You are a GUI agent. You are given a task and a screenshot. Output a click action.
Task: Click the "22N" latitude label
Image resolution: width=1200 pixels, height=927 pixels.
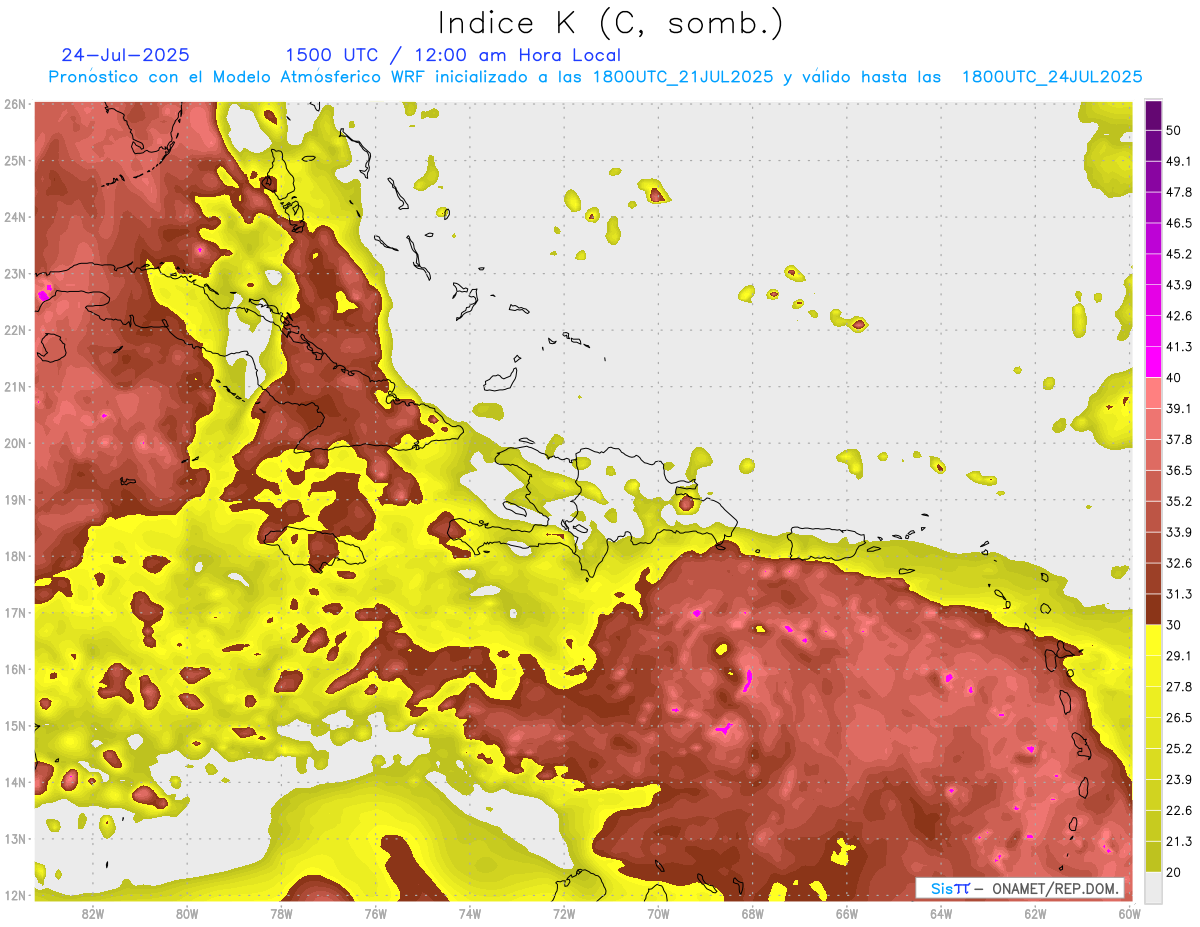15,330
